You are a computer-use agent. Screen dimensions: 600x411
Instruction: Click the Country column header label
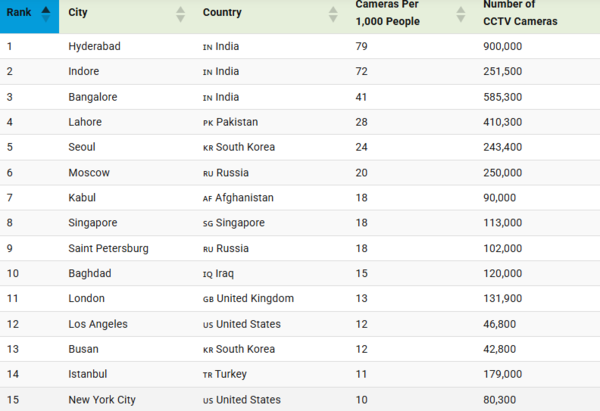[222, 14]
